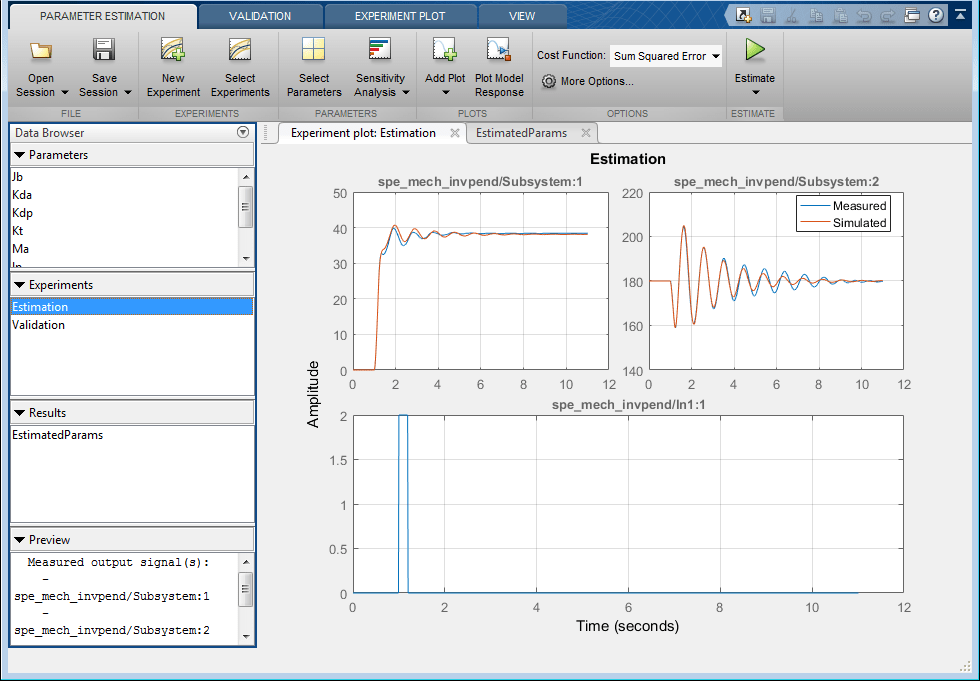This screenshot has width=980, height=681.
Task: Click the Estimation figure title
Action: 628,159
